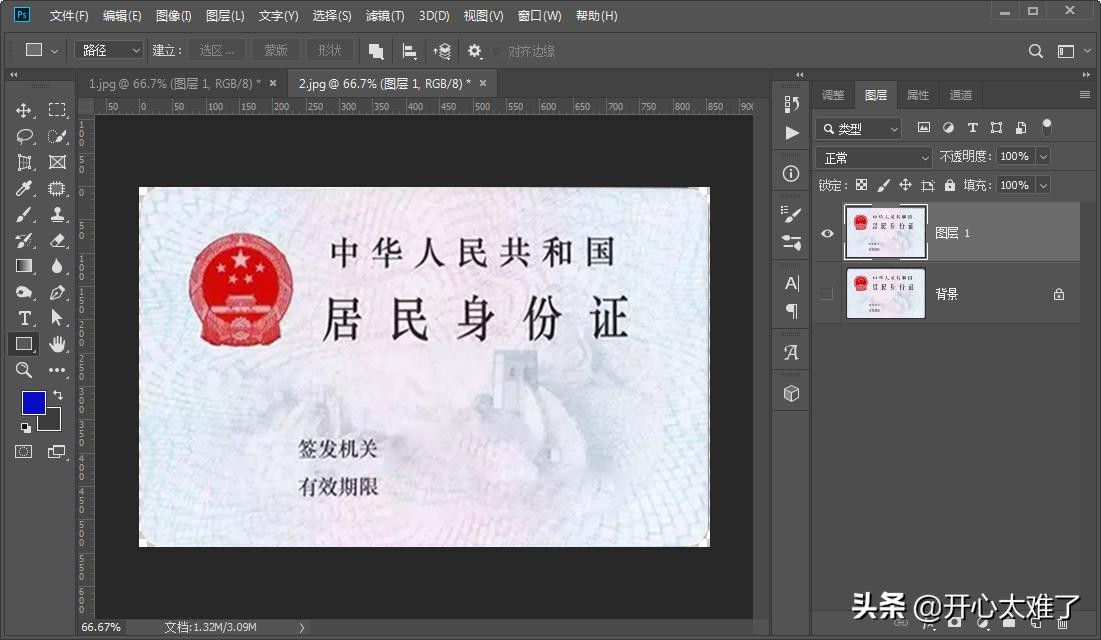This screenshot has width=1101, height=640.
Task: Open the 不透明度 percentage dropdown arrow
Action: 1043,156
